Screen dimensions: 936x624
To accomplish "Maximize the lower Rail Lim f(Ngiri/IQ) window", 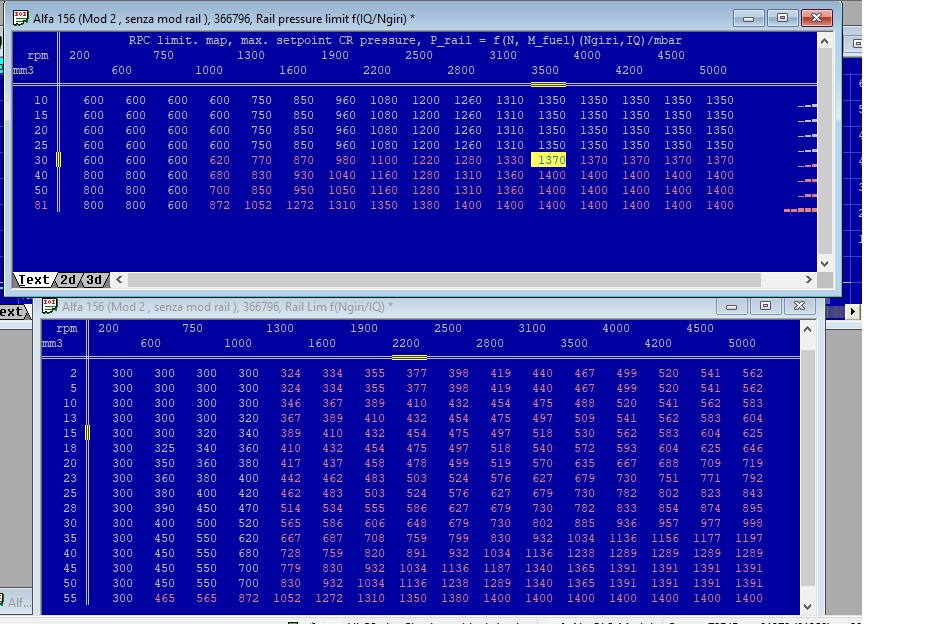I will pyautogui.click(x=765, y=306).
